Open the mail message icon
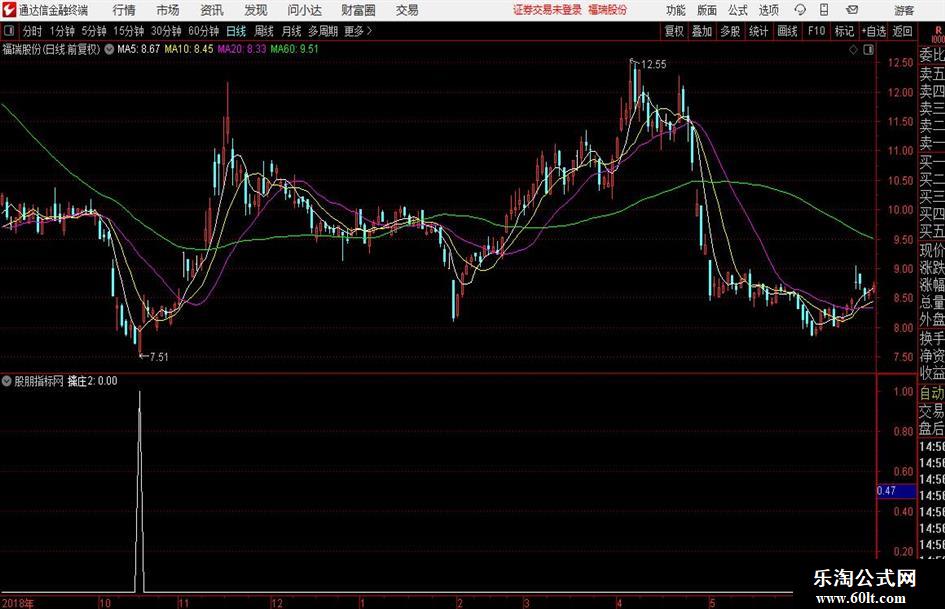The height and width of the screenshot is (609, 945). coord(852,10)
